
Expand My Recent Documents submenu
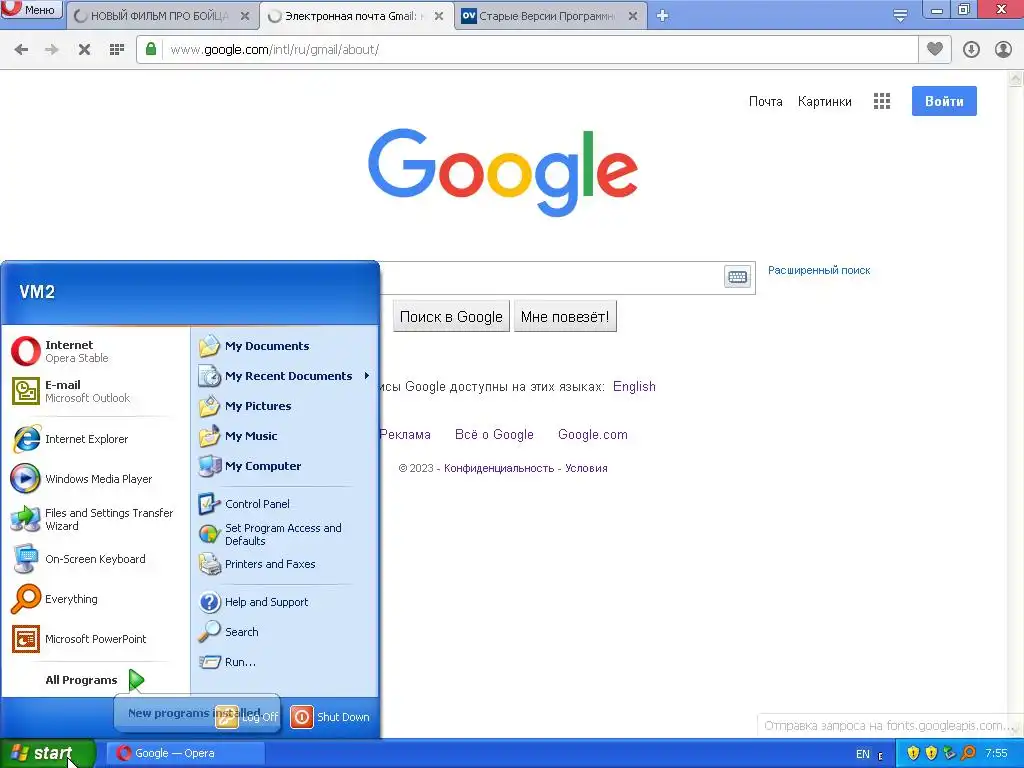[x=285, y=376]
